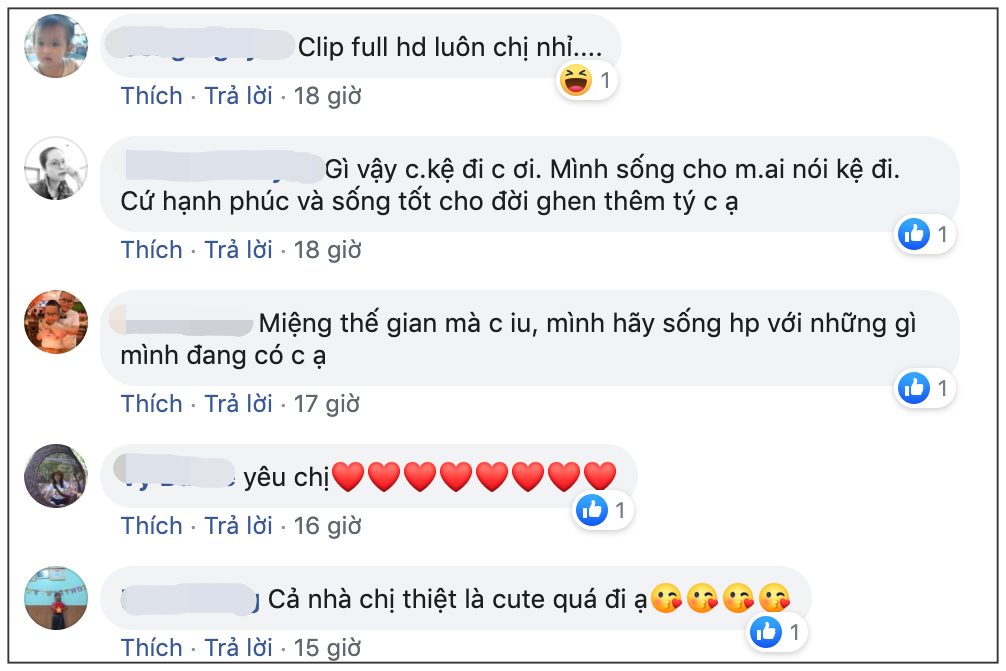This screenshot has height=671, width=1006.
Task: Click like reaction on 'yêu chị' comment
Action: coord(592,510)
